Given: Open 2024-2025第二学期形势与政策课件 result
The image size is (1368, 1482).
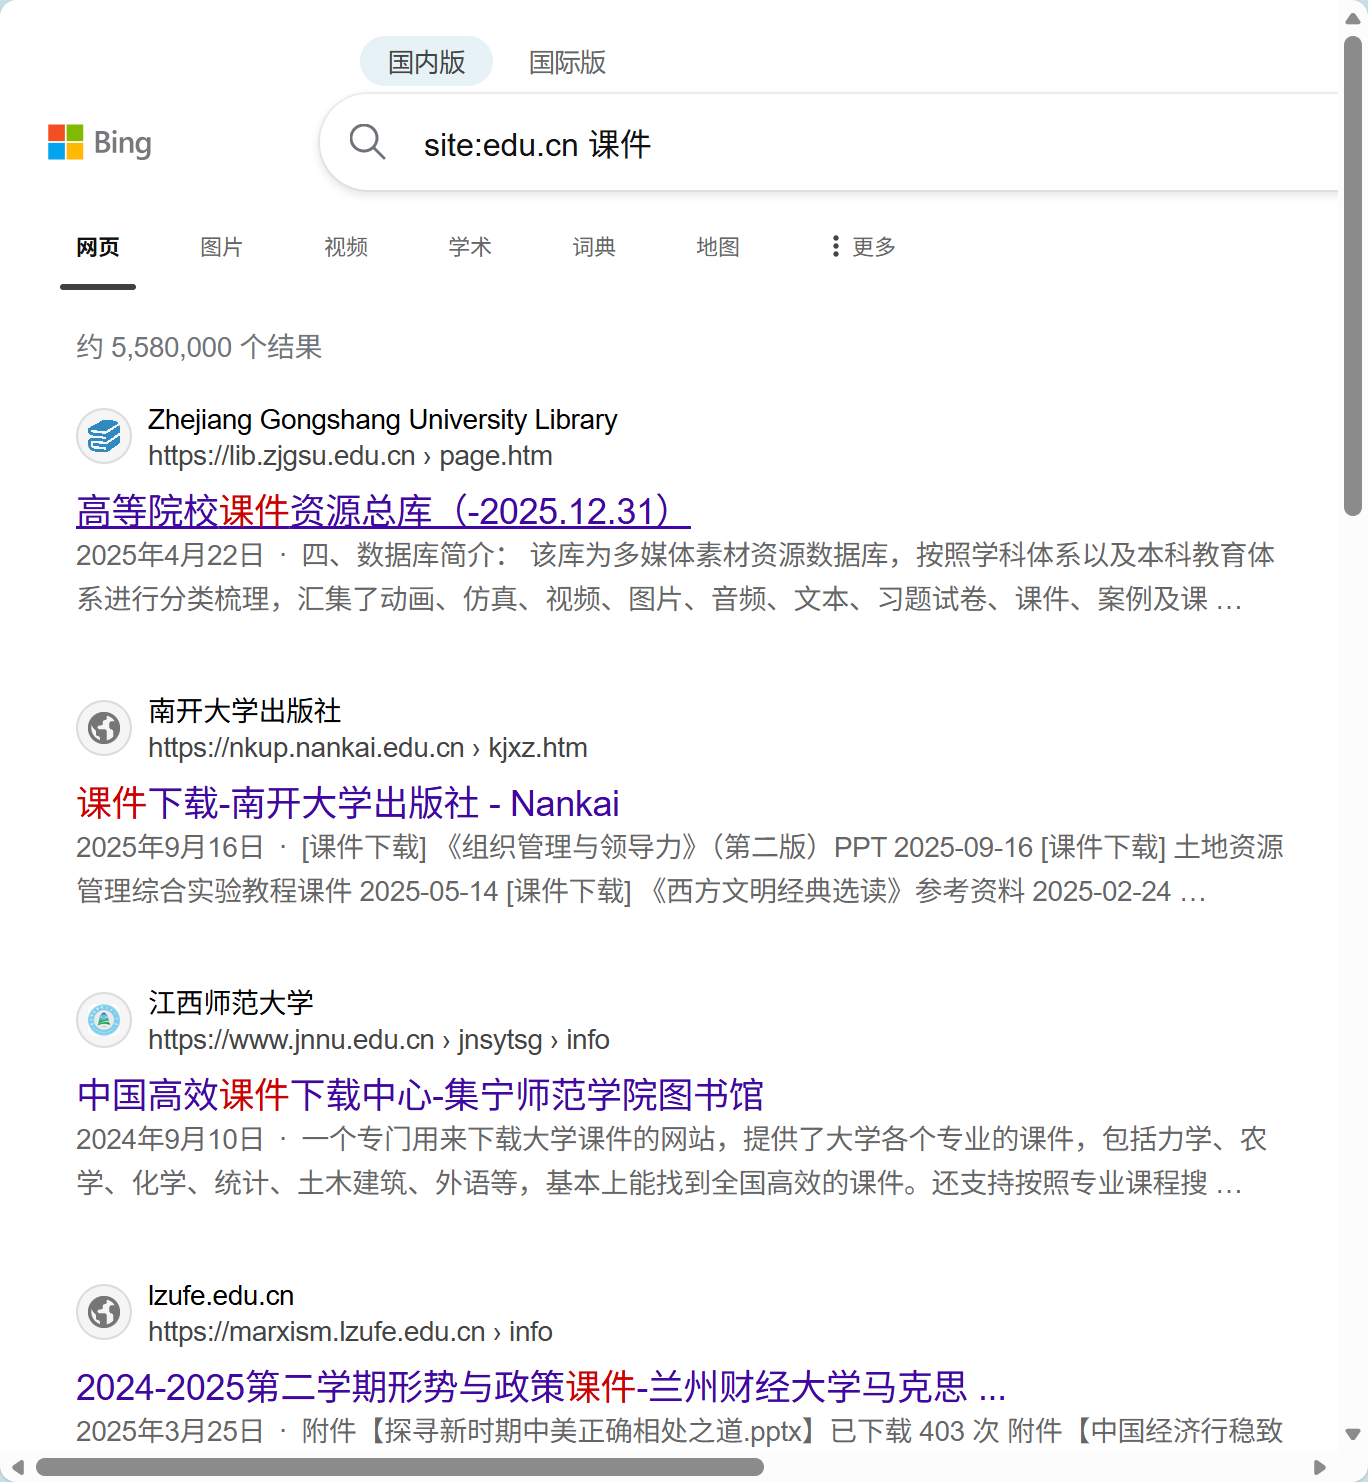Looking at the screenshot, I should coord(541,1387).
